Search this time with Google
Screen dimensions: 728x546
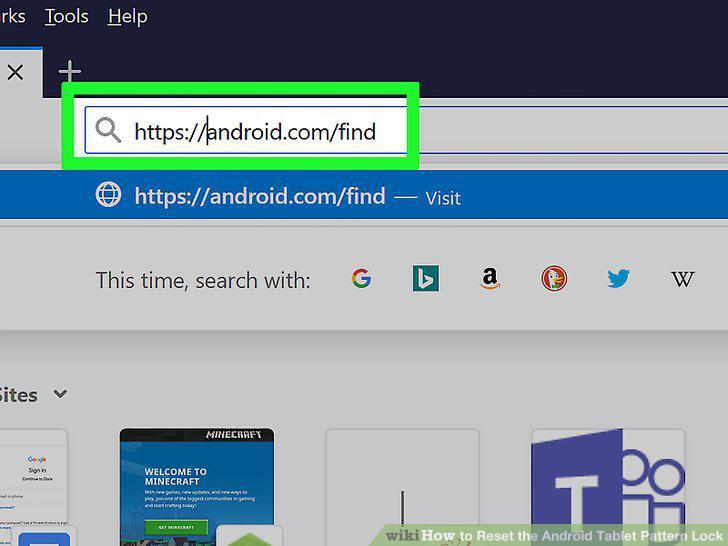[x=361, y=279]
